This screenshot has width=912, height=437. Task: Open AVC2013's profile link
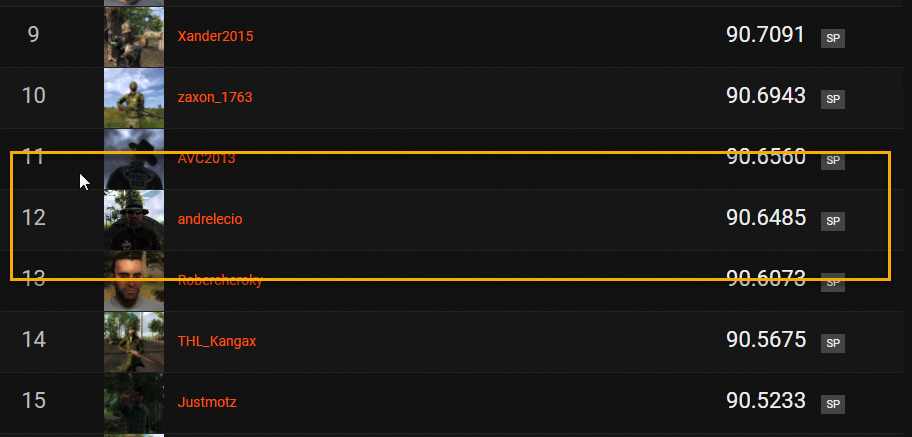click(207, 159)
